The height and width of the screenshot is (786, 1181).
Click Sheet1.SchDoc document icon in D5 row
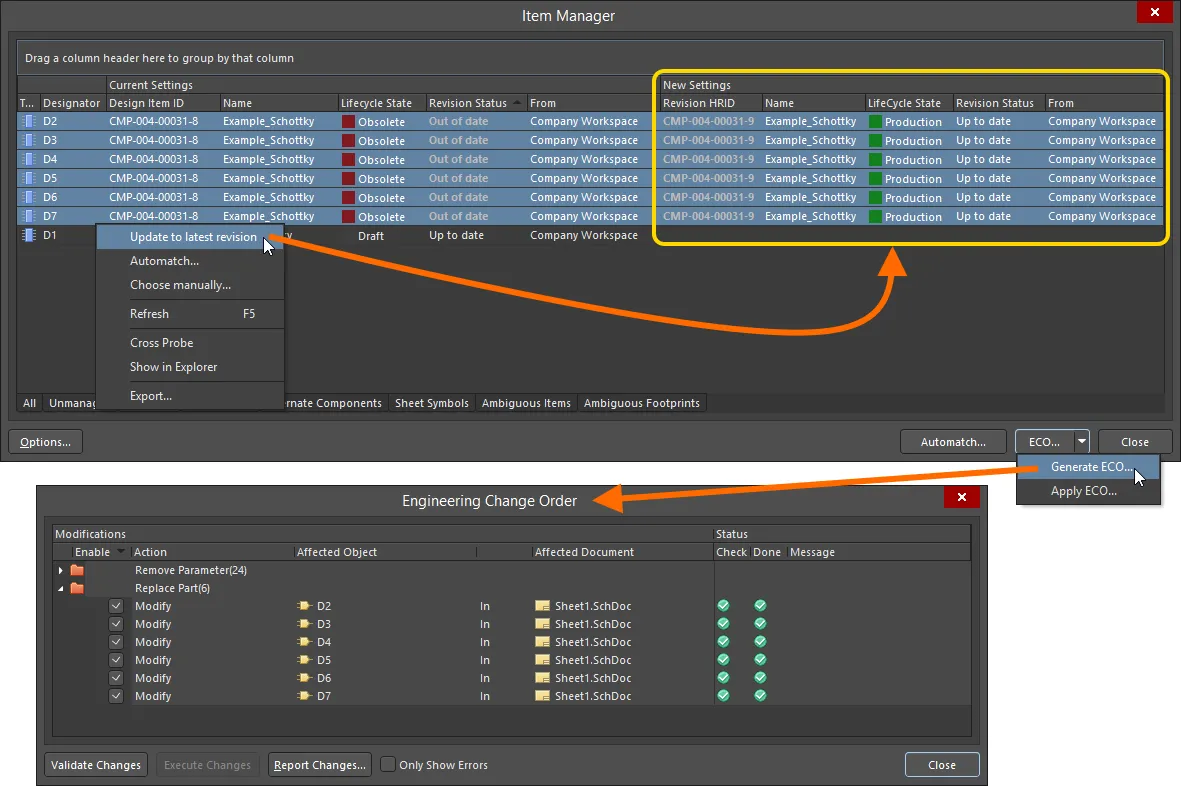[x=542, y=660]
